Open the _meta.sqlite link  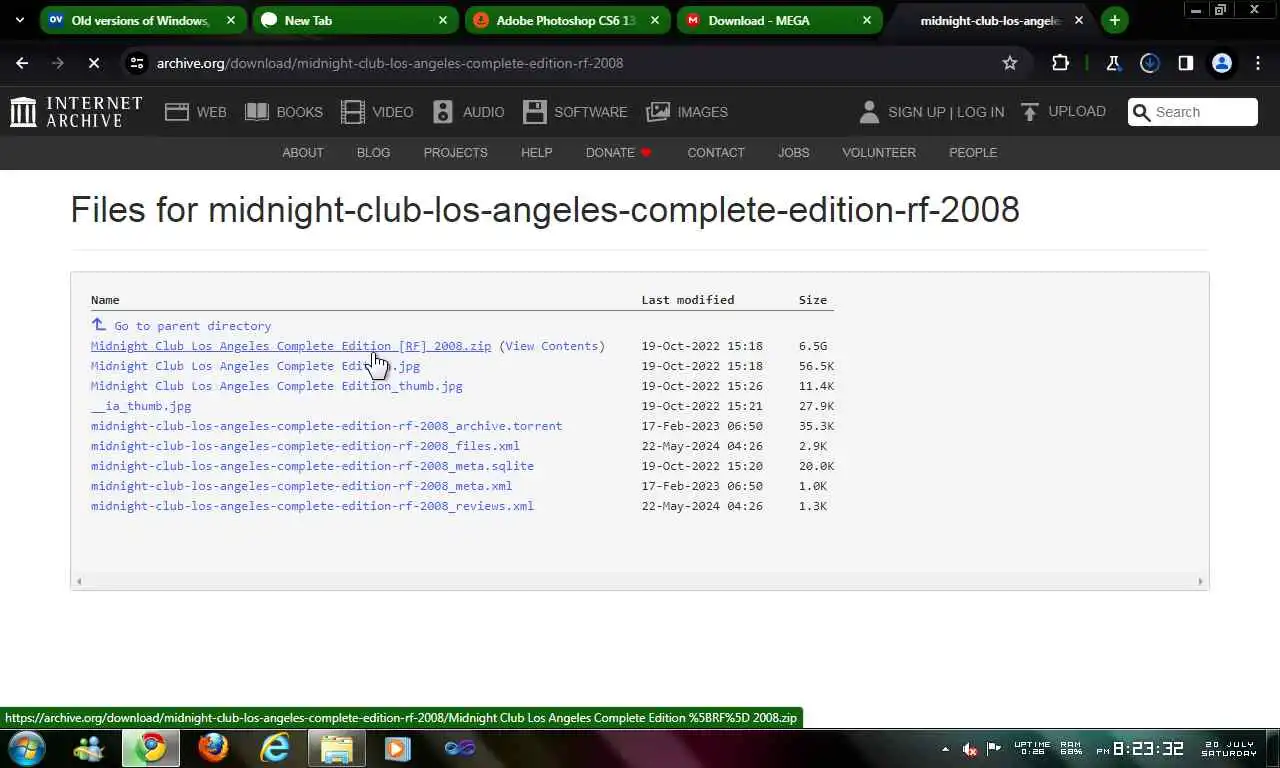312,466
